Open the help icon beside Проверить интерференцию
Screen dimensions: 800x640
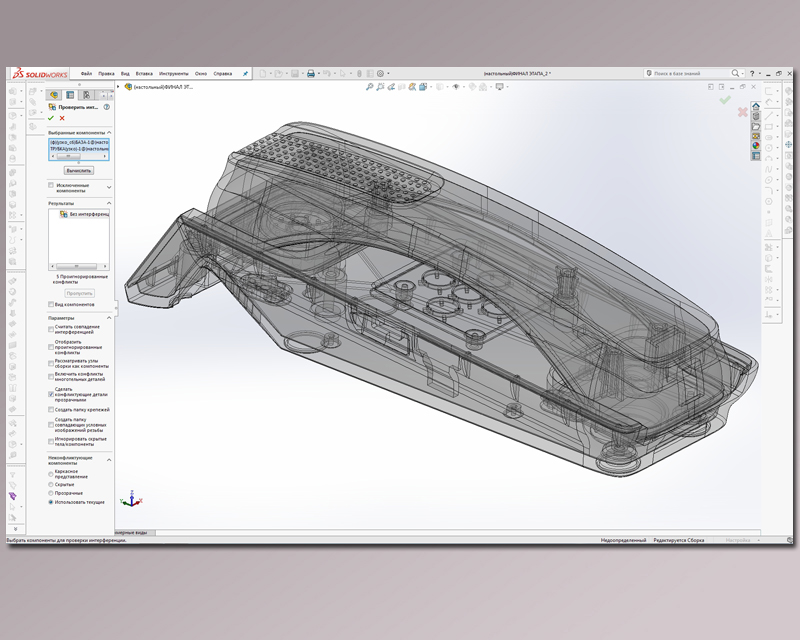(107, 108)
